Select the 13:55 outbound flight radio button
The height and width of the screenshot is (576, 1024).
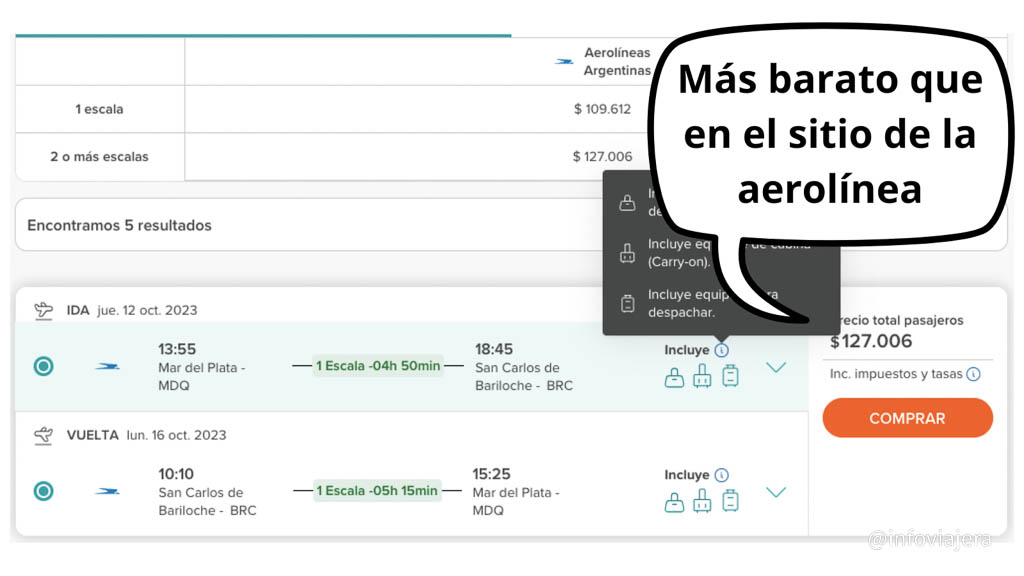pos(43,366)
